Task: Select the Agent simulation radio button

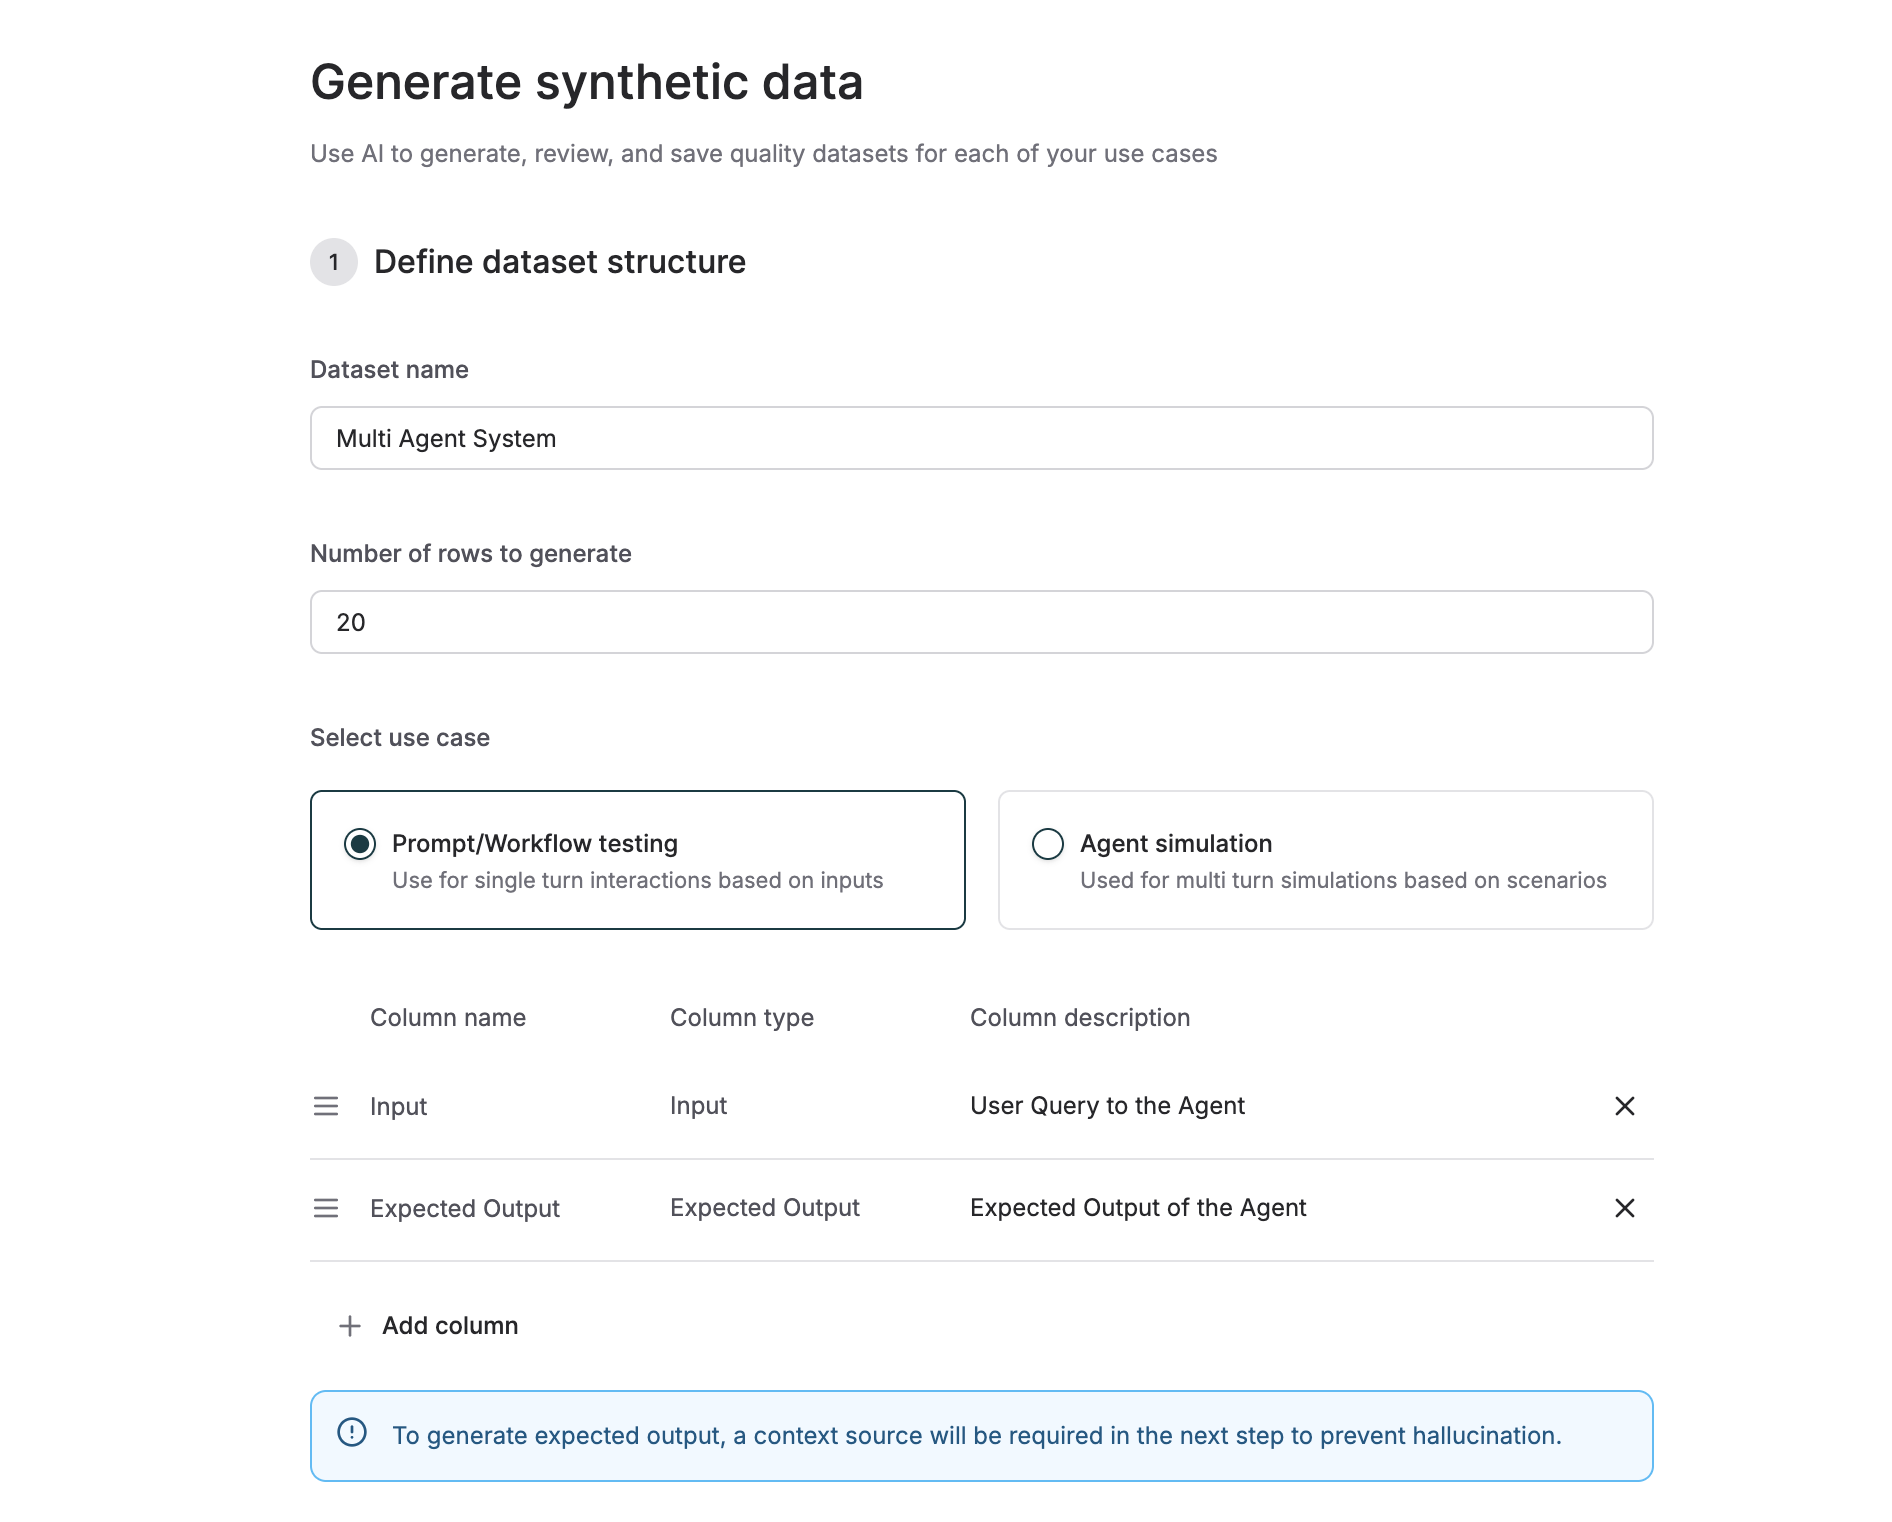Action: (1047, 844)
